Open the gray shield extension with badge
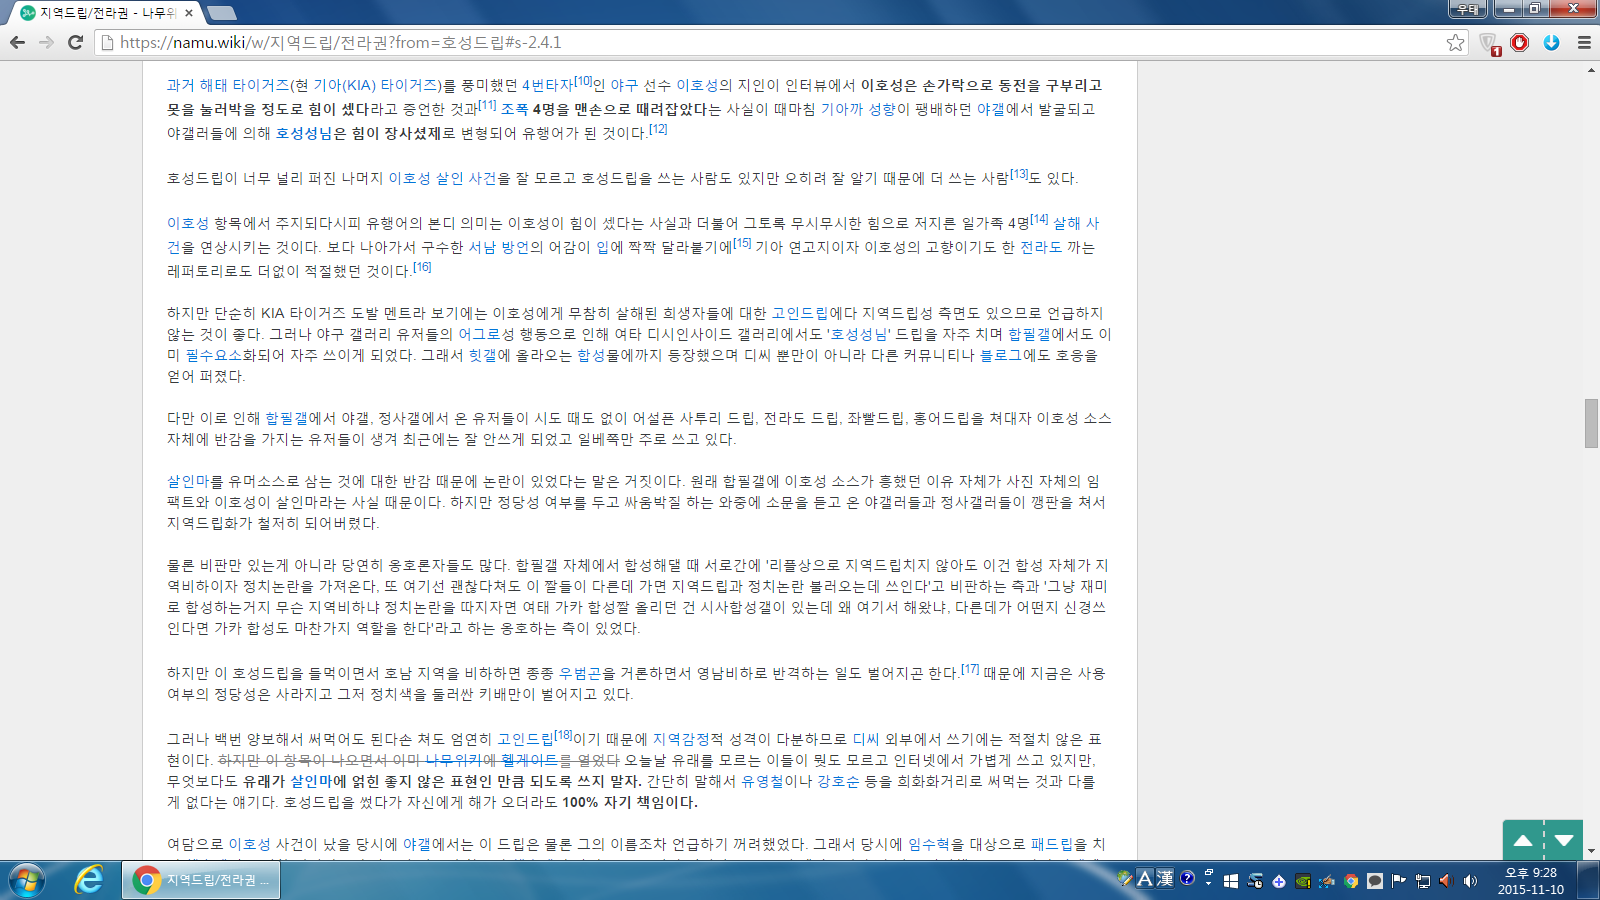The height and width of the screenshot is (900, 1600). (x=1489, y=43)
